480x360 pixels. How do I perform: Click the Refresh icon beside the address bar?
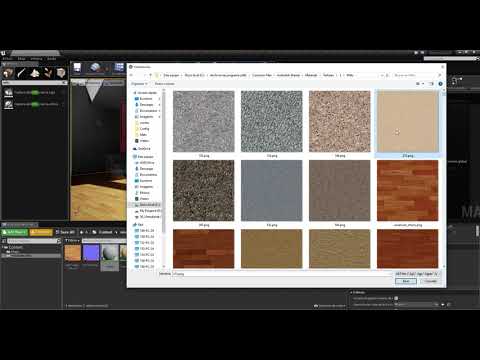pos(387,75)
